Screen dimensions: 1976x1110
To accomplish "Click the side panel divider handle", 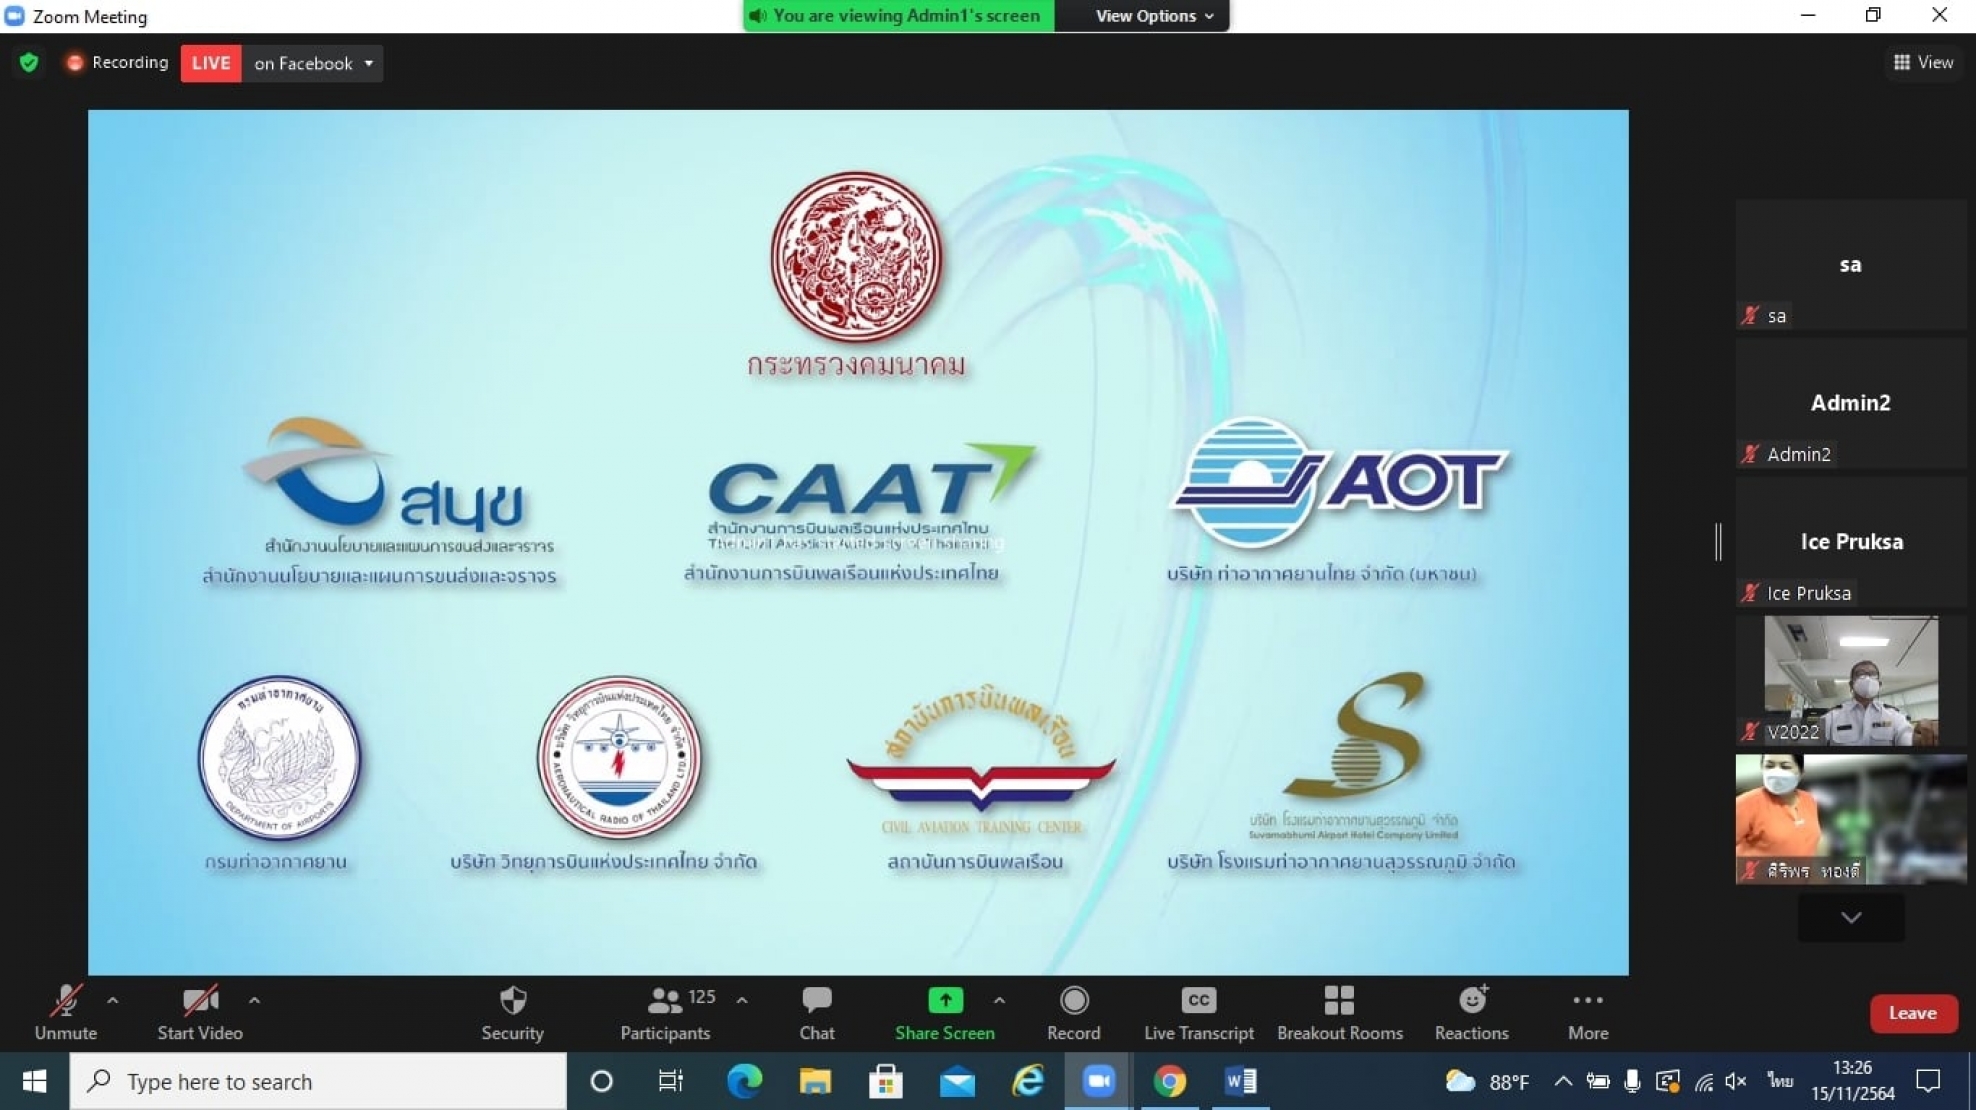I will click(x=1718, y=541).
